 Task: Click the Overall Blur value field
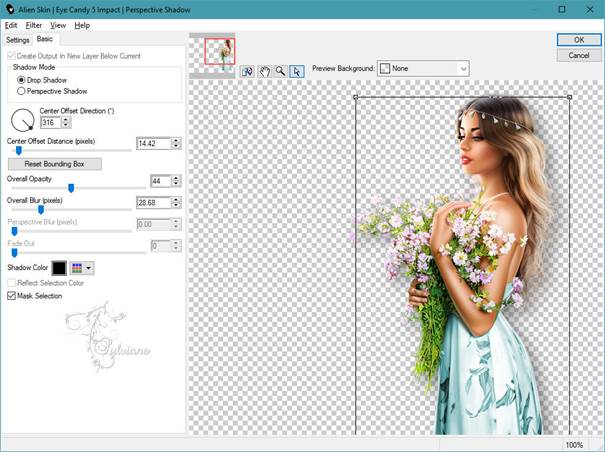pyautogui.click(x=154, y=203)
